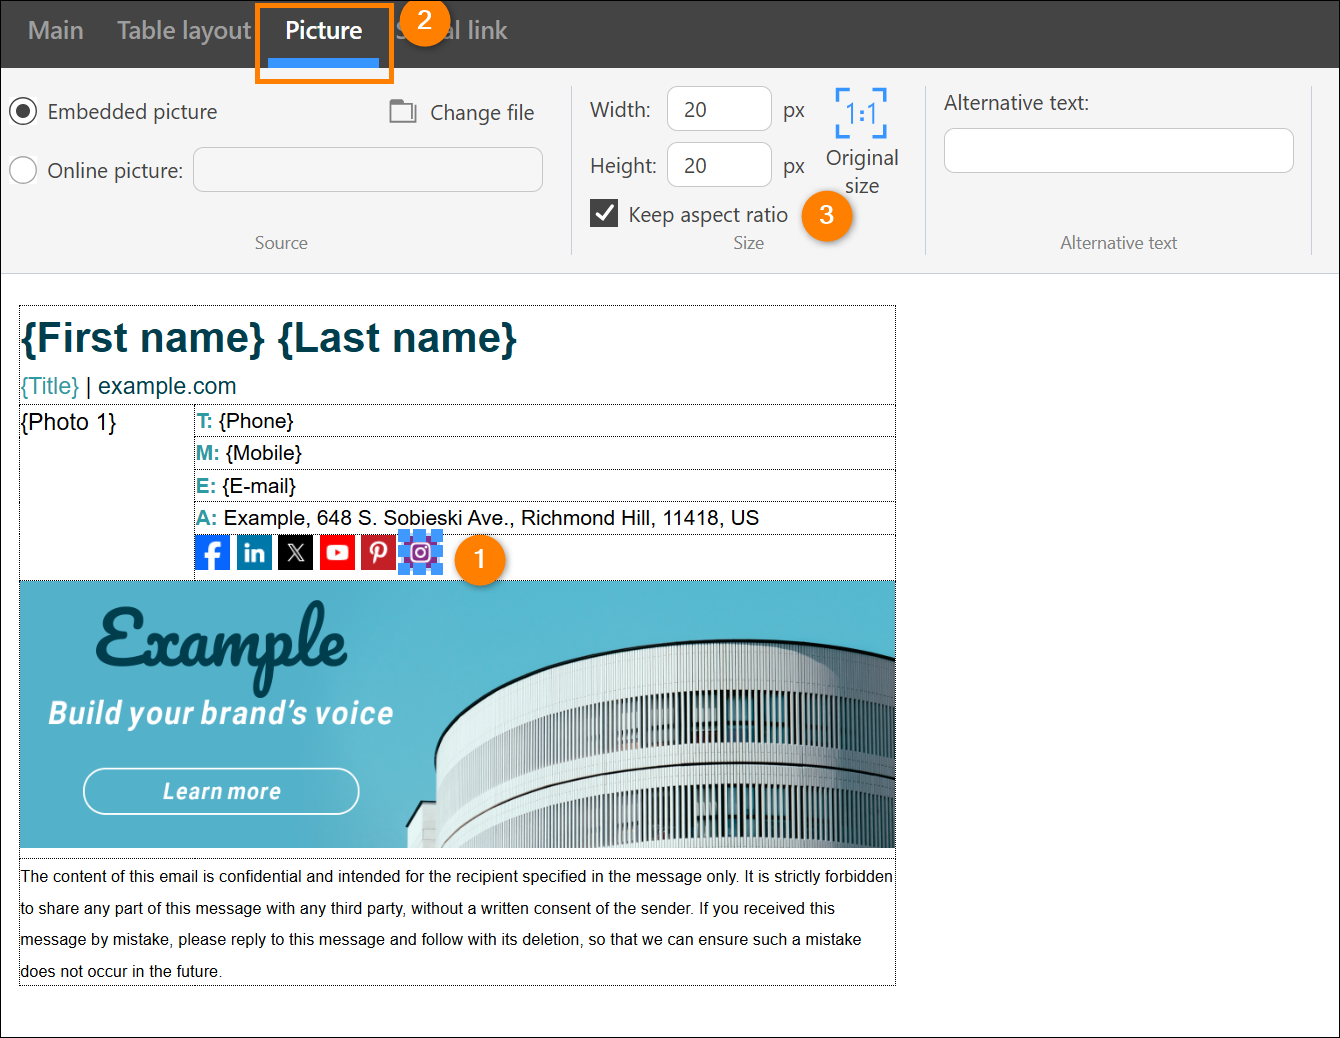The image size is (1340, 1038).
Task: Select the Instagram social icon
Action: pyautogui.click(x=421, y=552)
